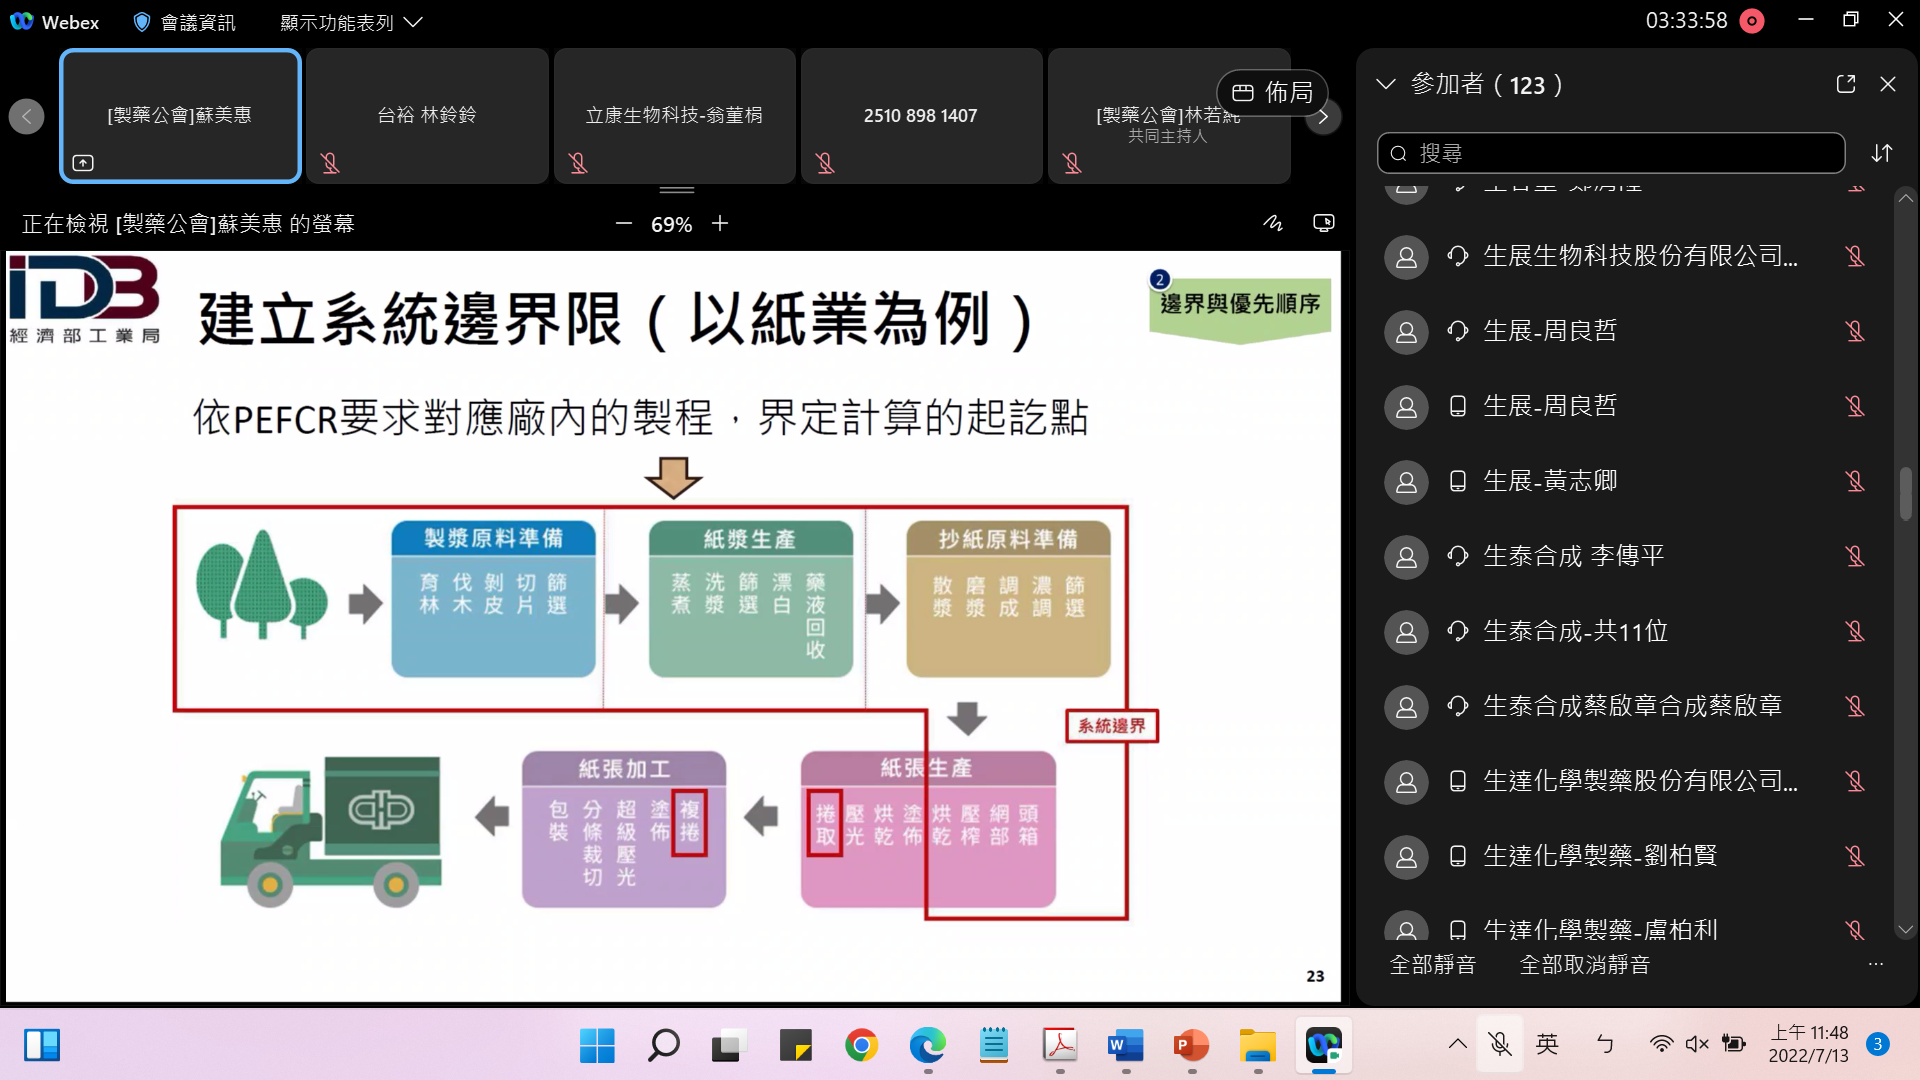Show hidden system tray icons
This screenshot has width=1920, height=1080.
(1457, 1045)
